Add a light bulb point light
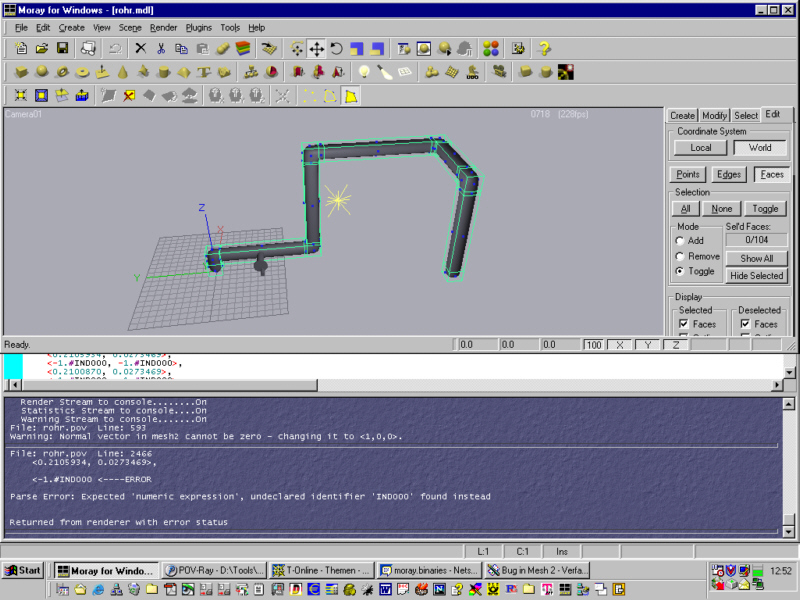This screenshot has height=600, width=800. pos(365,72)
